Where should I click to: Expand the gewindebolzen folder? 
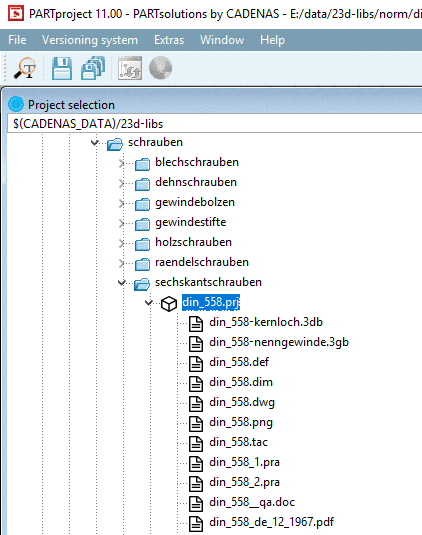pos(121,203)
